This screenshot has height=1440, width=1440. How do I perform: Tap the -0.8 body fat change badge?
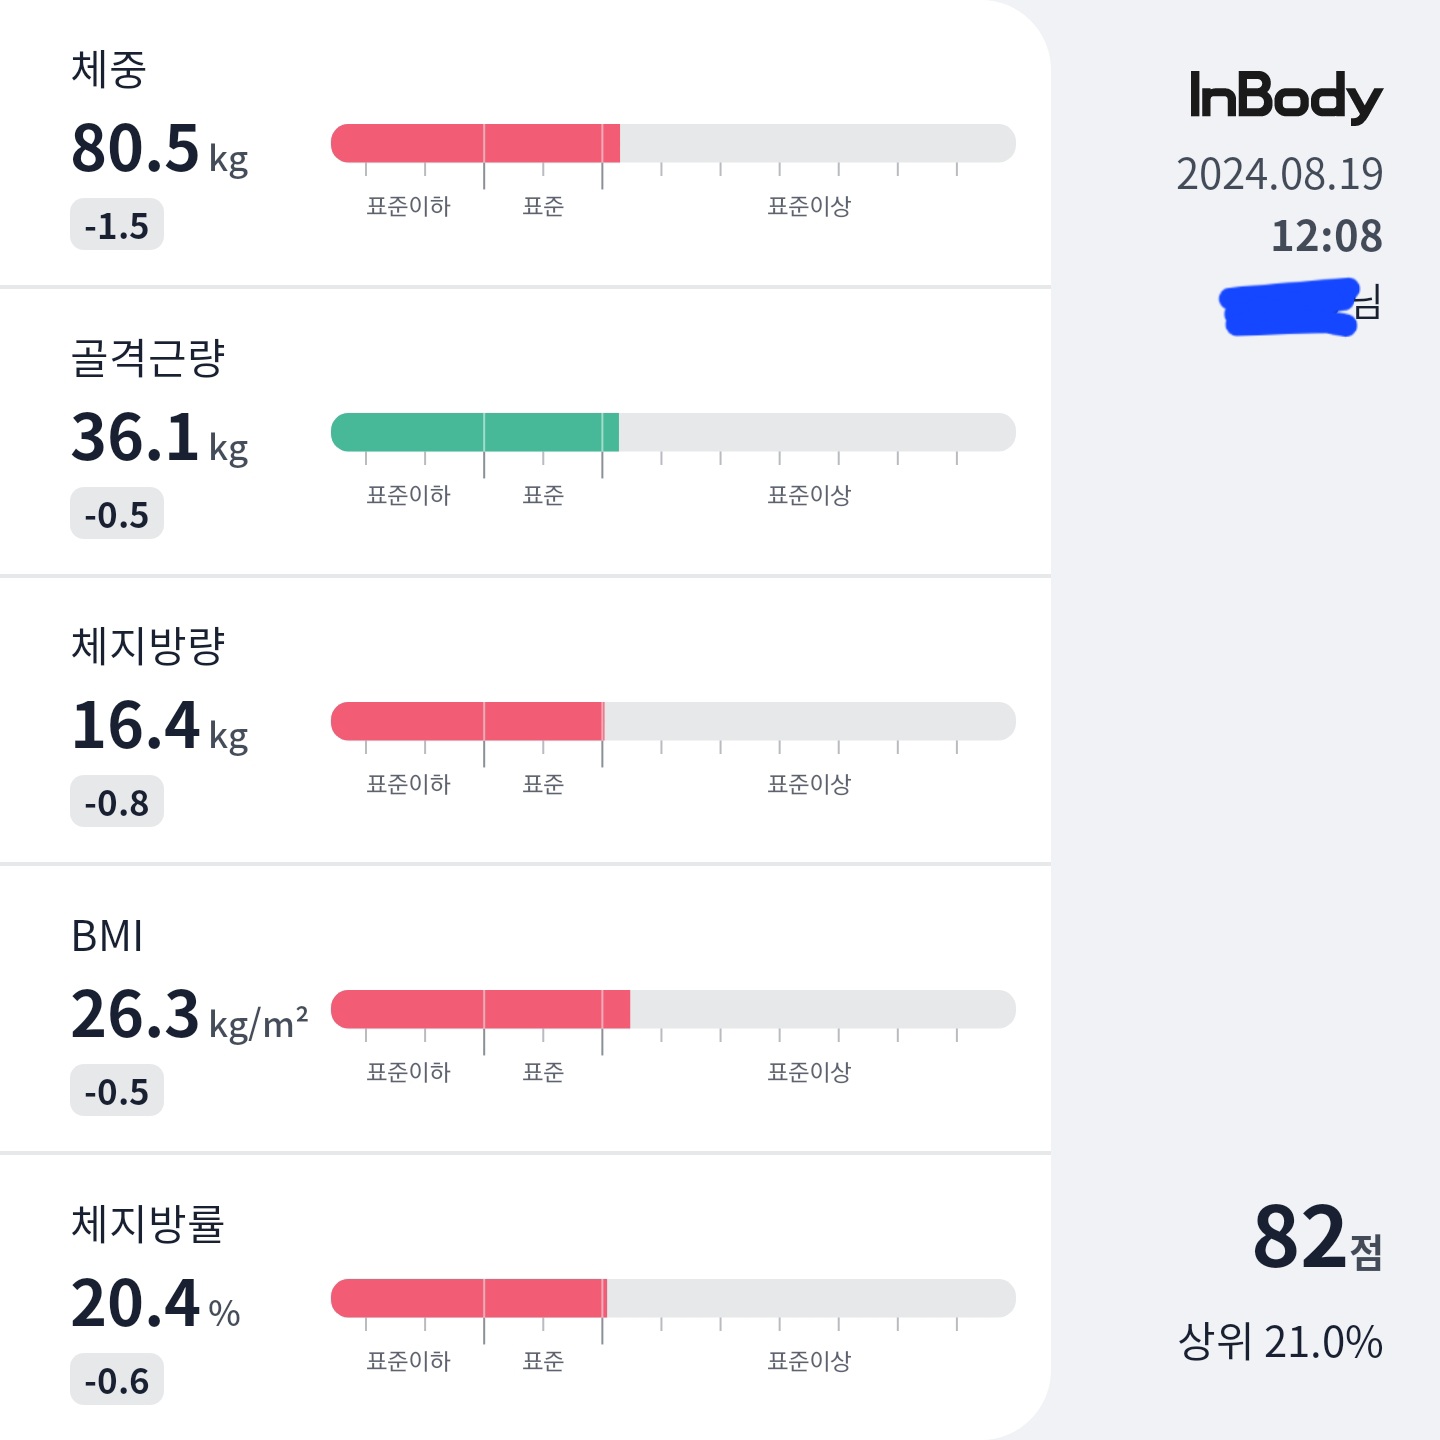click(117, 802)
